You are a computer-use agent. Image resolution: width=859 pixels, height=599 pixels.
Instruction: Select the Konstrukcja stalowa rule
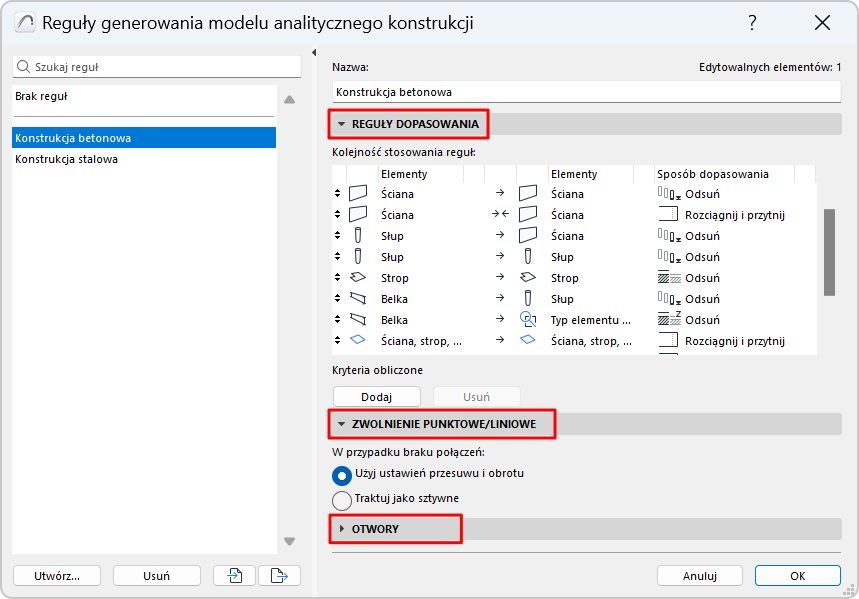click(144, 159)
